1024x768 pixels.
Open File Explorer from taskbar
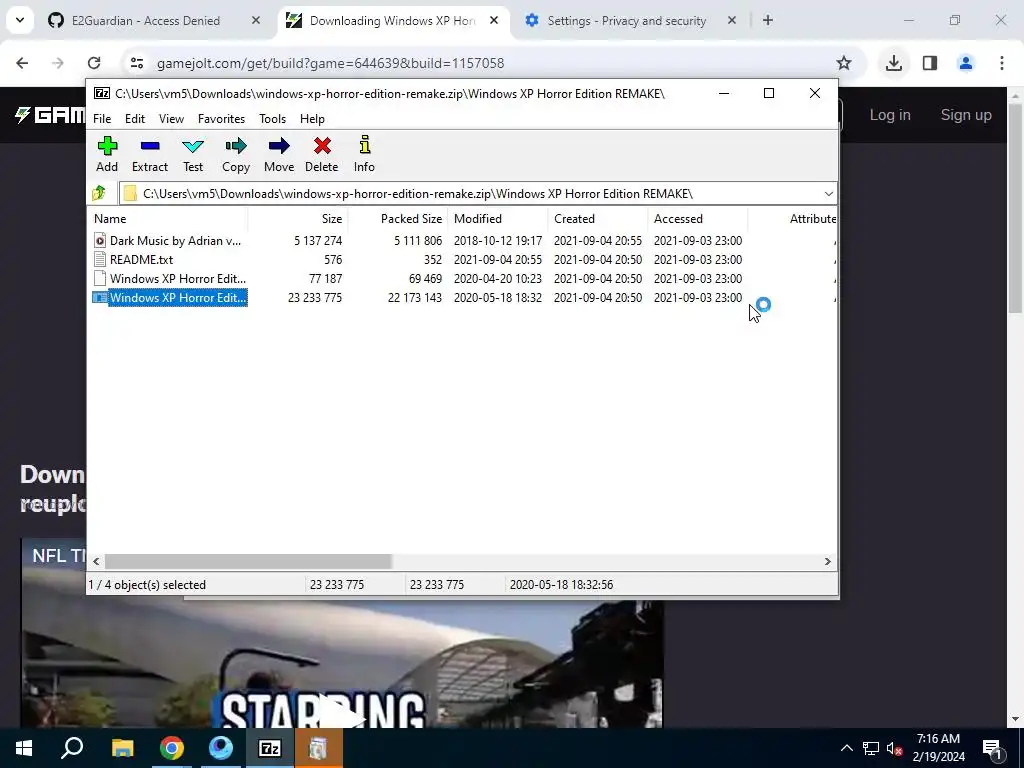tap(122, 748)
